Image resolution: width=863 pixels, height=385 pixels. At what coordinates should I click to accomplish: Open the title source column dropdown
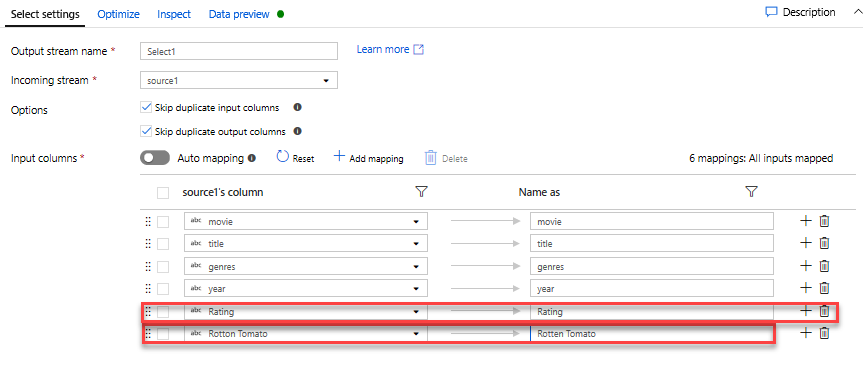pyautogui.click(x=306, y=244)
